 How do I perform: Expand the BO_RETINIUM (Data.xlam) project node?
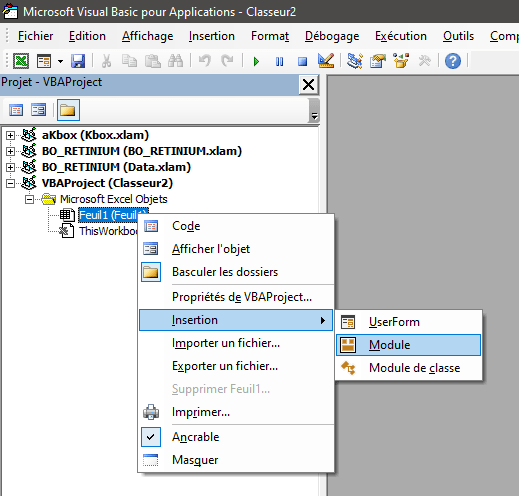point(10,167)
